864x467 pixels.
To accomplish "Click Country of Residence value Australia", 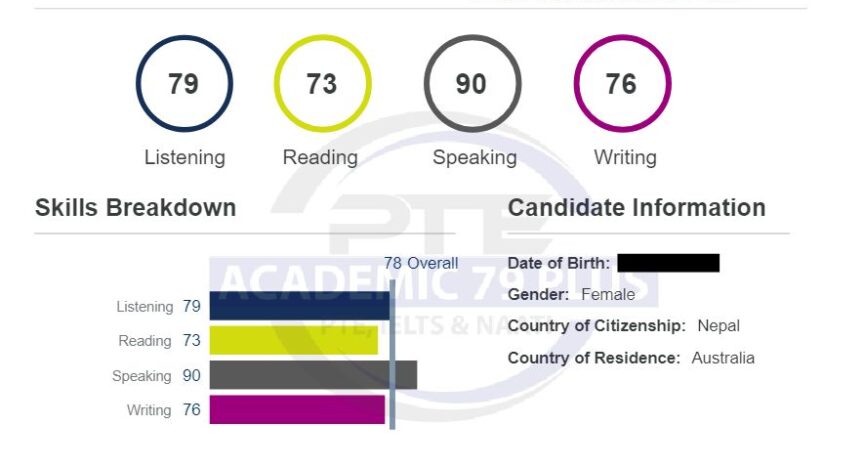I will 723,358.
